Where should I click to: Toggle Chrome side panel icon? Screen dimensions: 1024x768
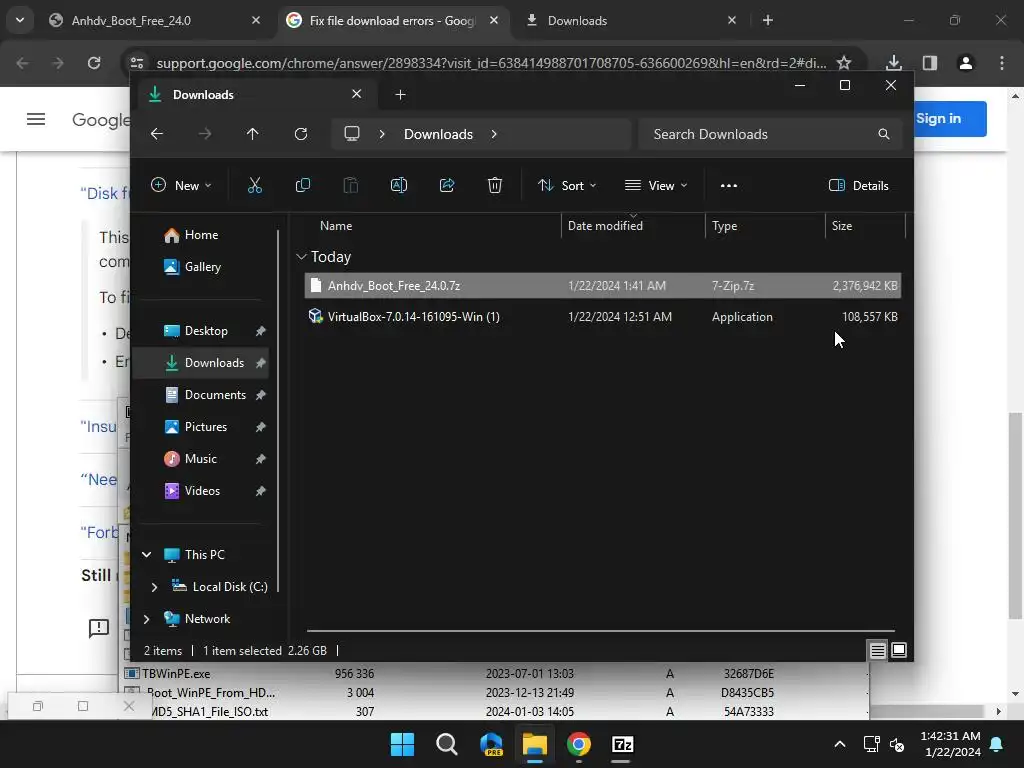[x=930, y=63]
